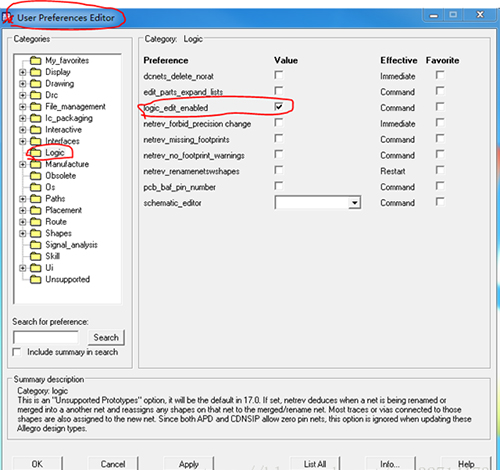Mark netrev_renamenetswshapes as favorite
The width and height of the screenshot is (500, 470).
coord(440,170)
